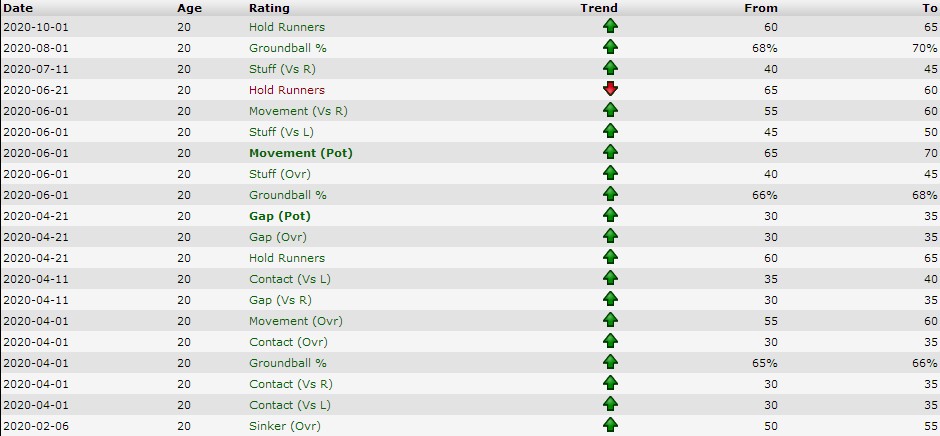Click green up arrow for Movement (Pot)
This screenshot has width=940, height=436.
click(610, 153)
